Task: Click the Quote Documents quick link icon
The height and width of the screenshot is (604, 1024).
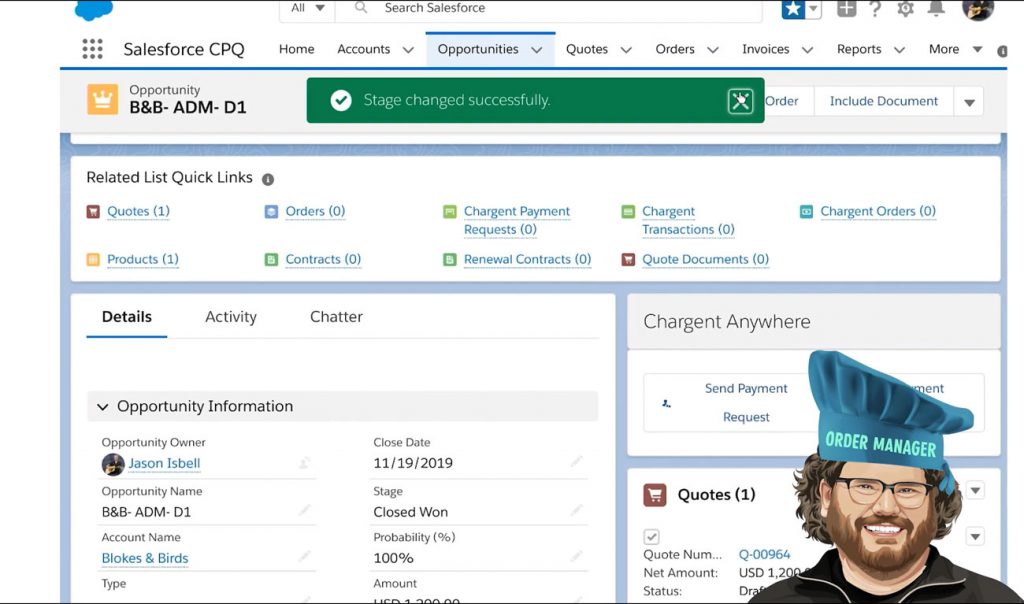Action: (x=628, y=259)
